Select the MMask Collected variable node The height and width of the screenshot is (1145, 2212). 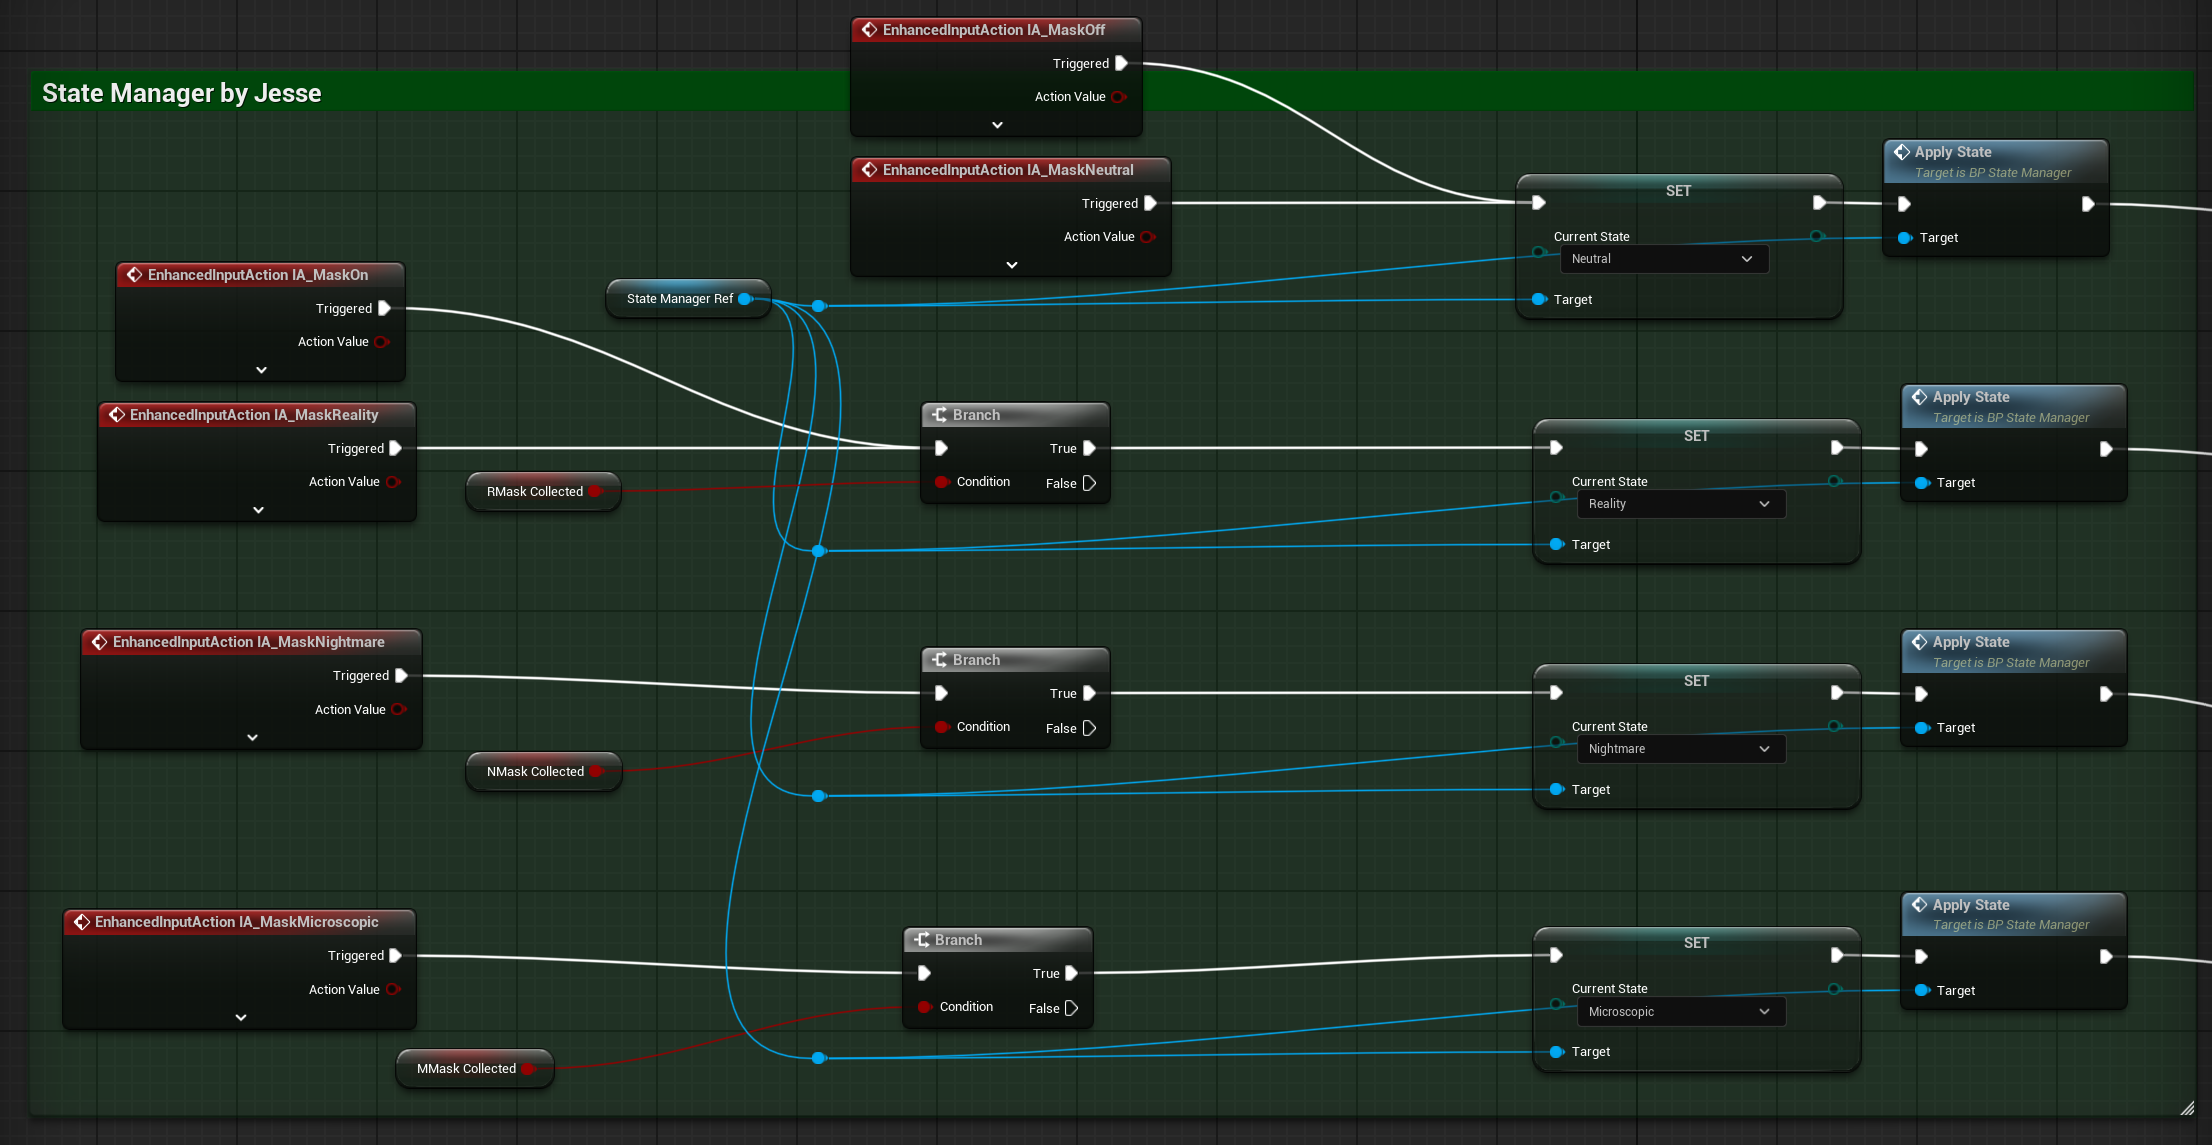467,1068
